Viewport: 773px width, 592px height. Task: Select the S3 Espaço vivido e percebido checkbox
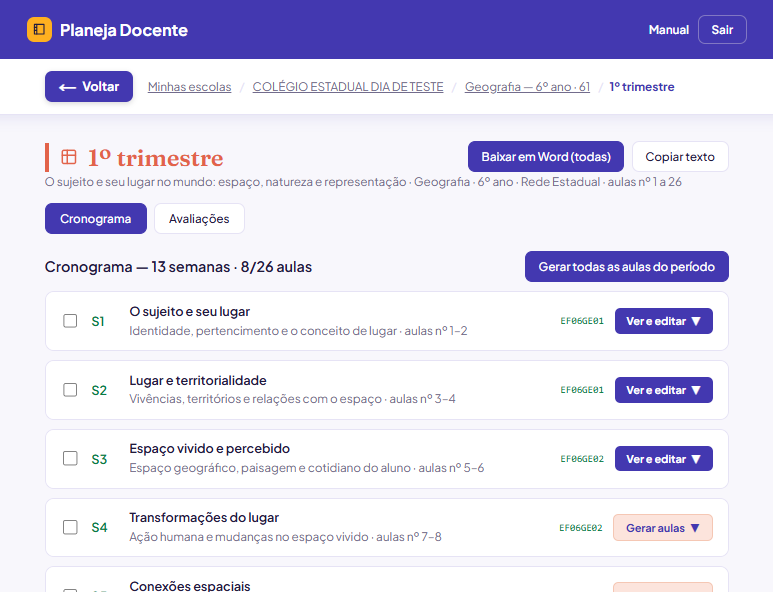70,458
